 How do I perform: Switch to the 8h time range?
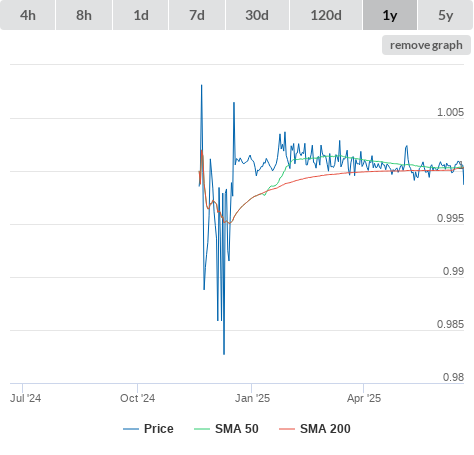[84, 15]
